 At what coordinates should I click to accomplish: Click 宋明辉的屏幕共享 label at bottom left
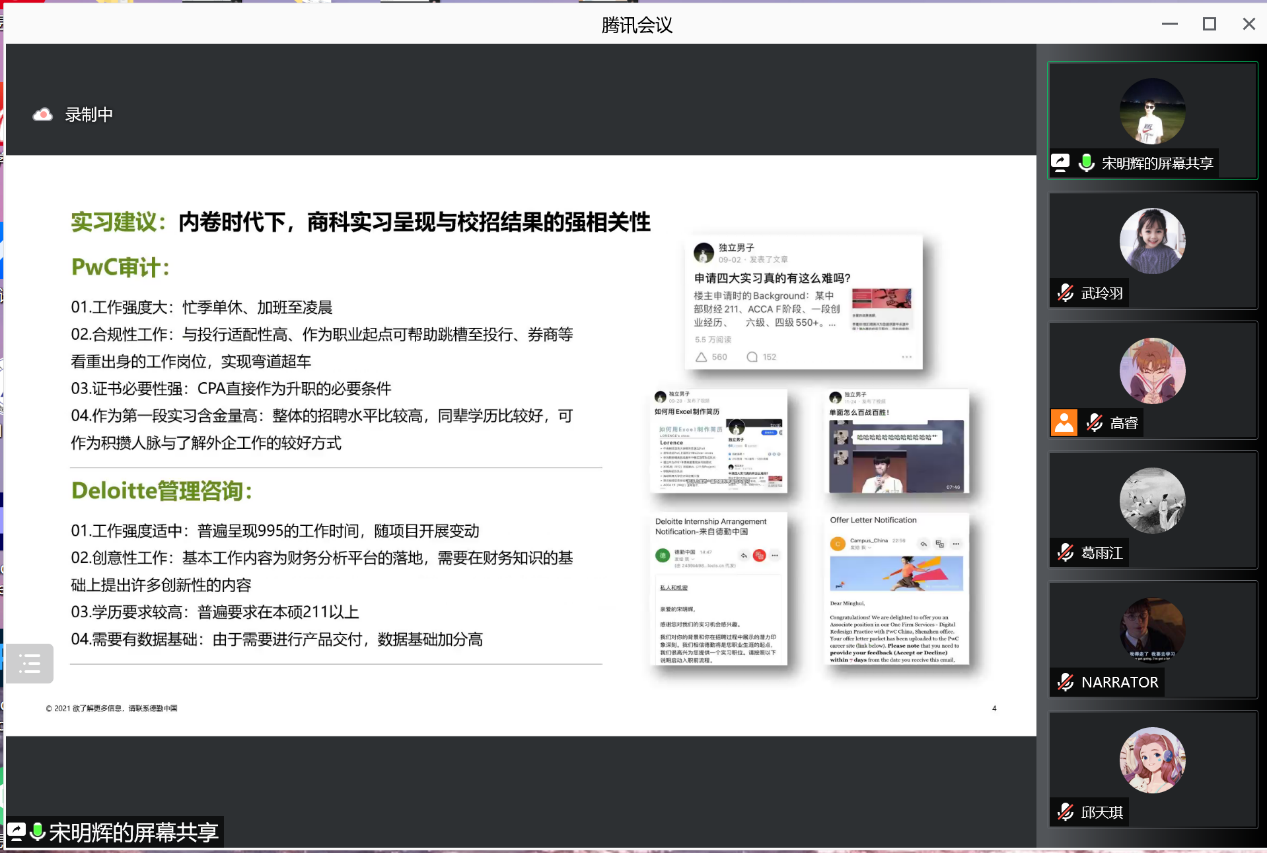[133, 832]
